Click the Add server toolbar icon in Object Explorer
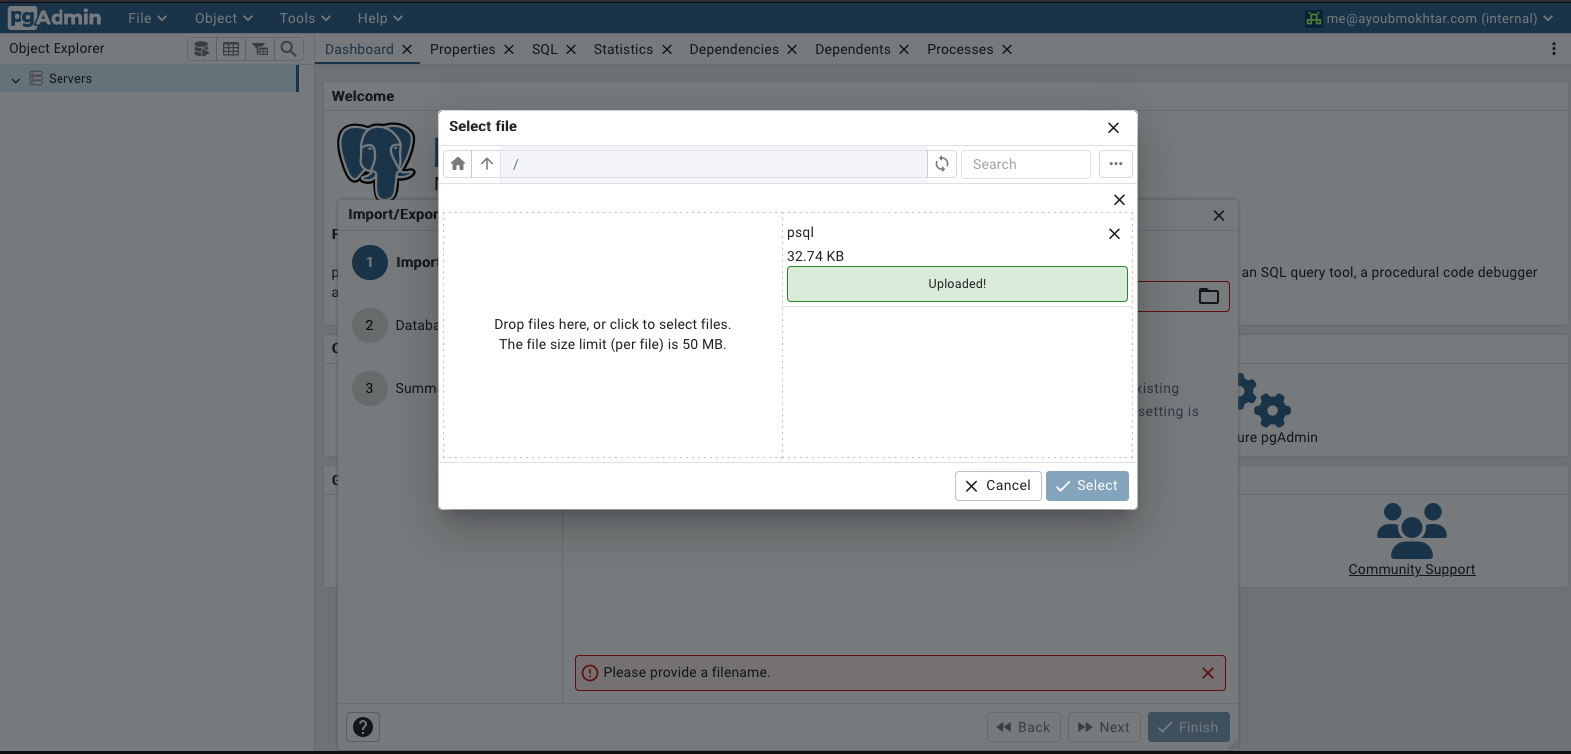Viewport: 1571px width, 754px height. pos(202,49)
